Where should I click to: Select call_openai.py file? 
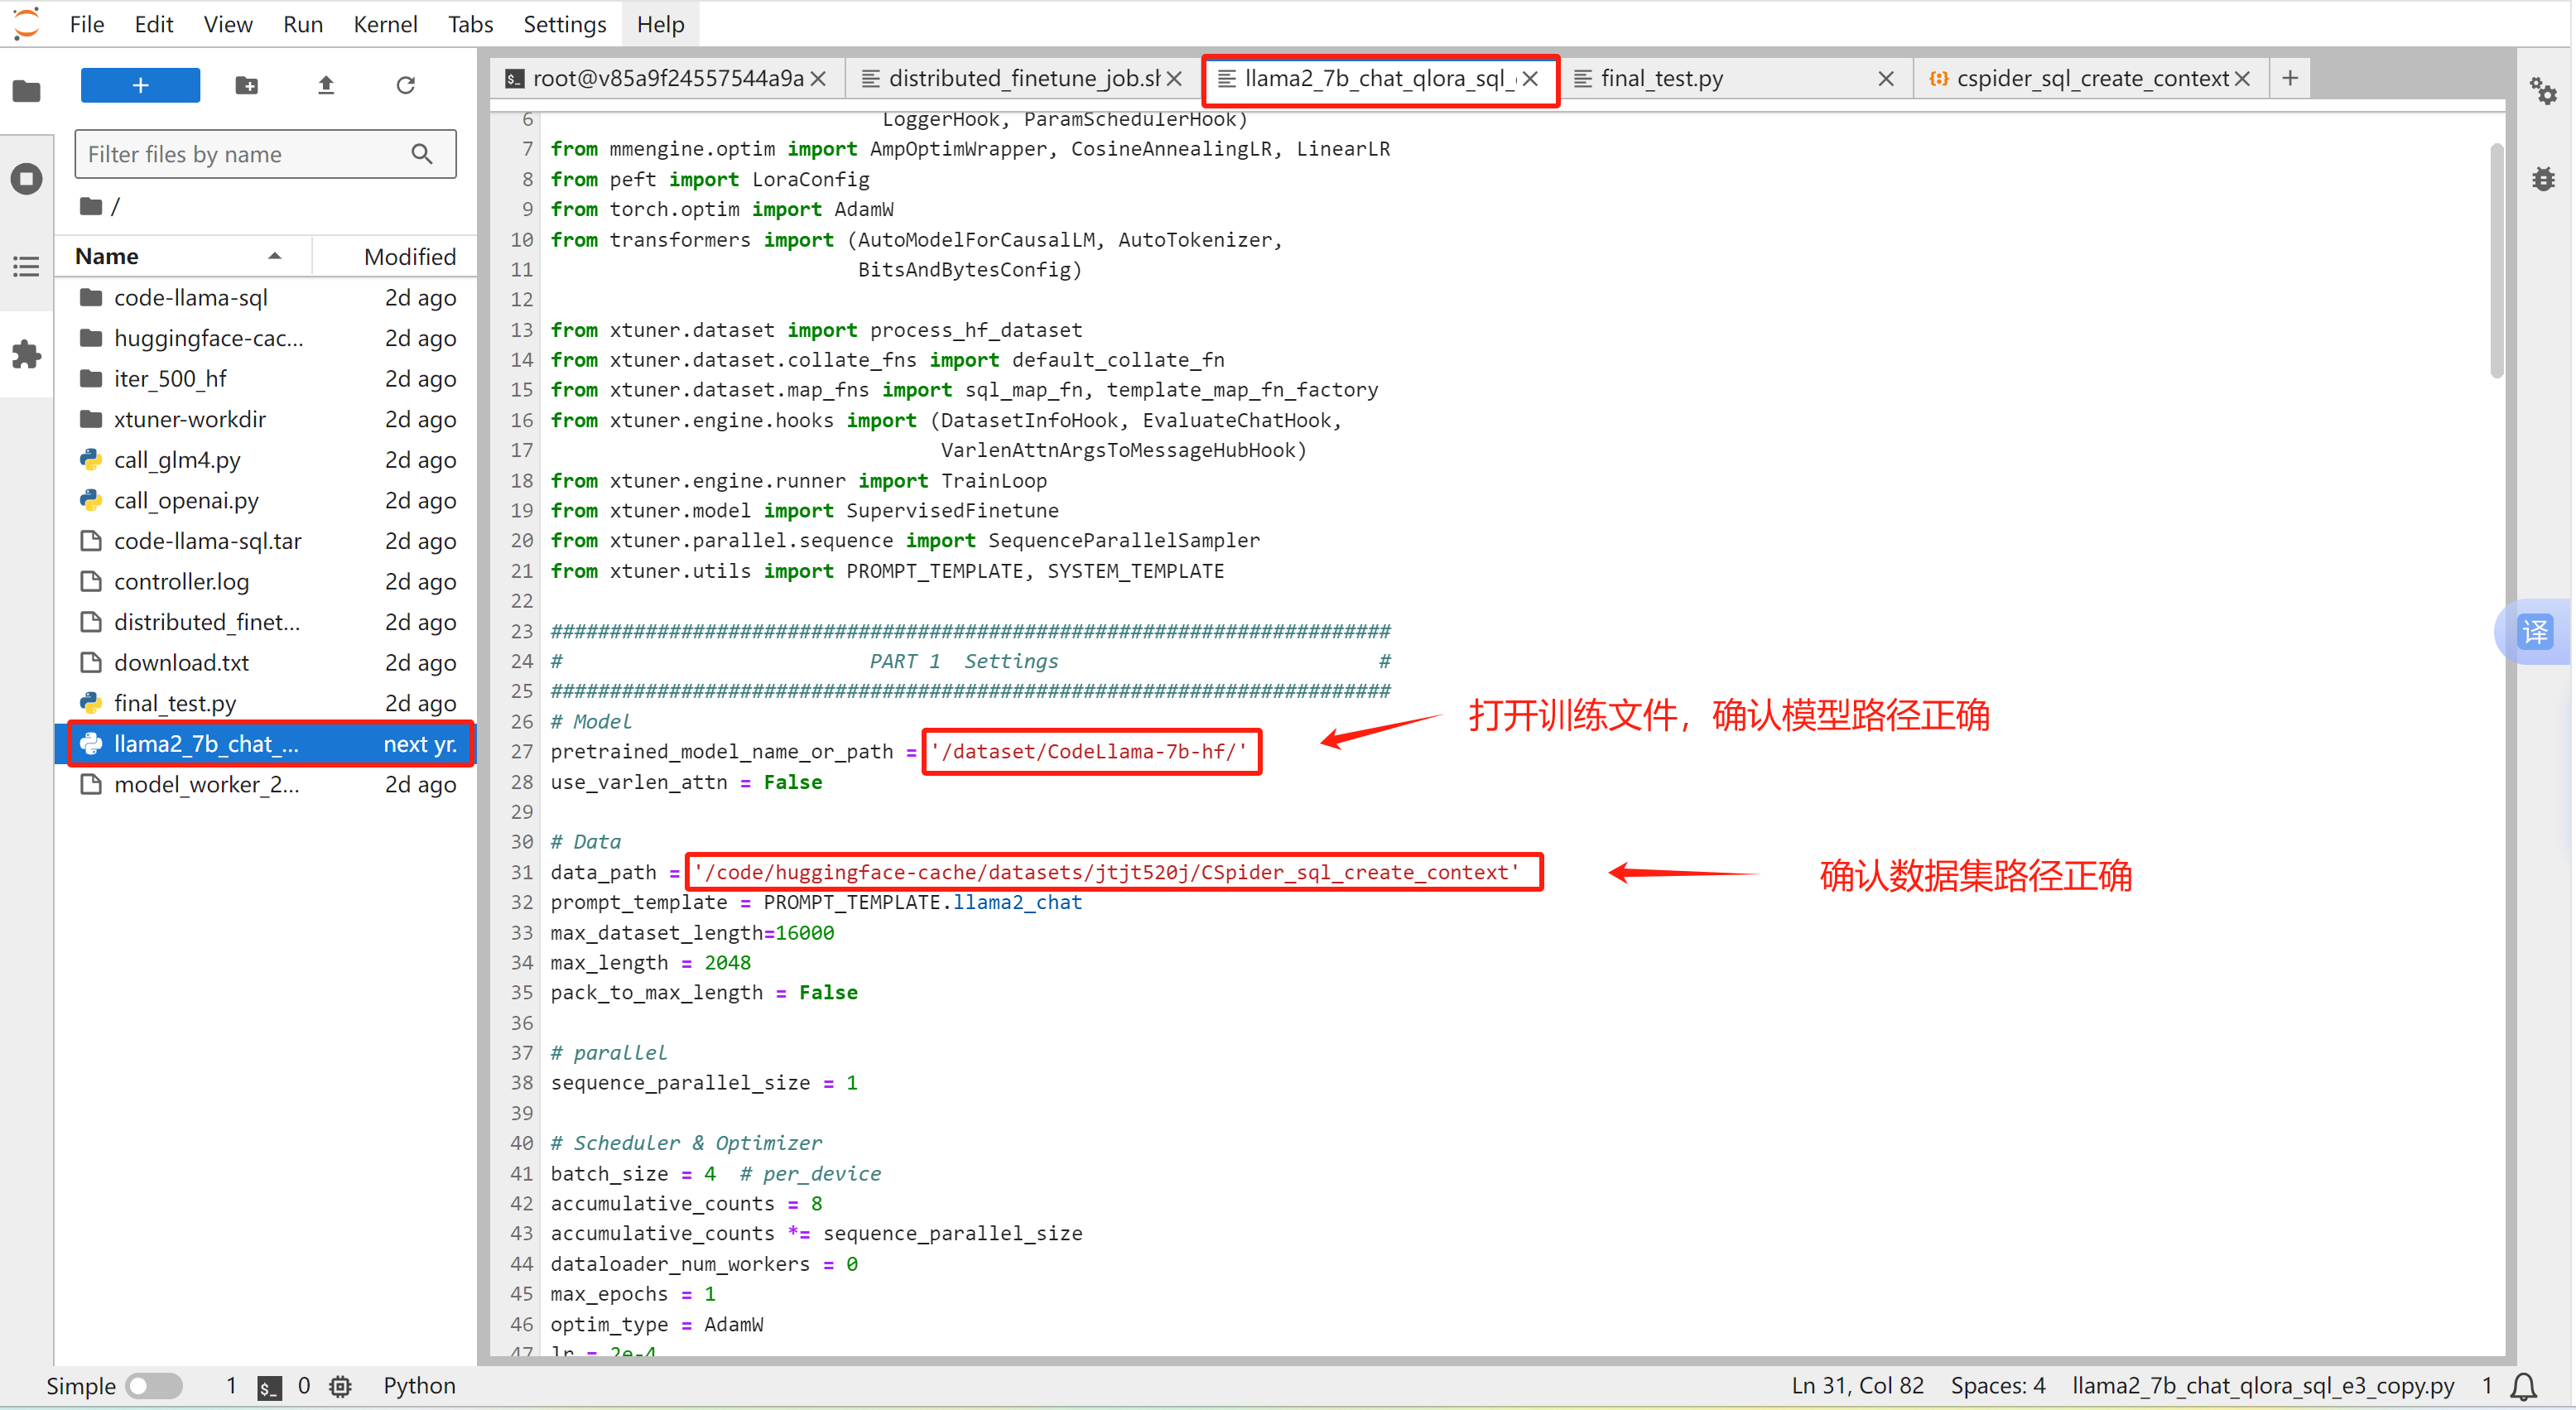[x=266, y=500]
